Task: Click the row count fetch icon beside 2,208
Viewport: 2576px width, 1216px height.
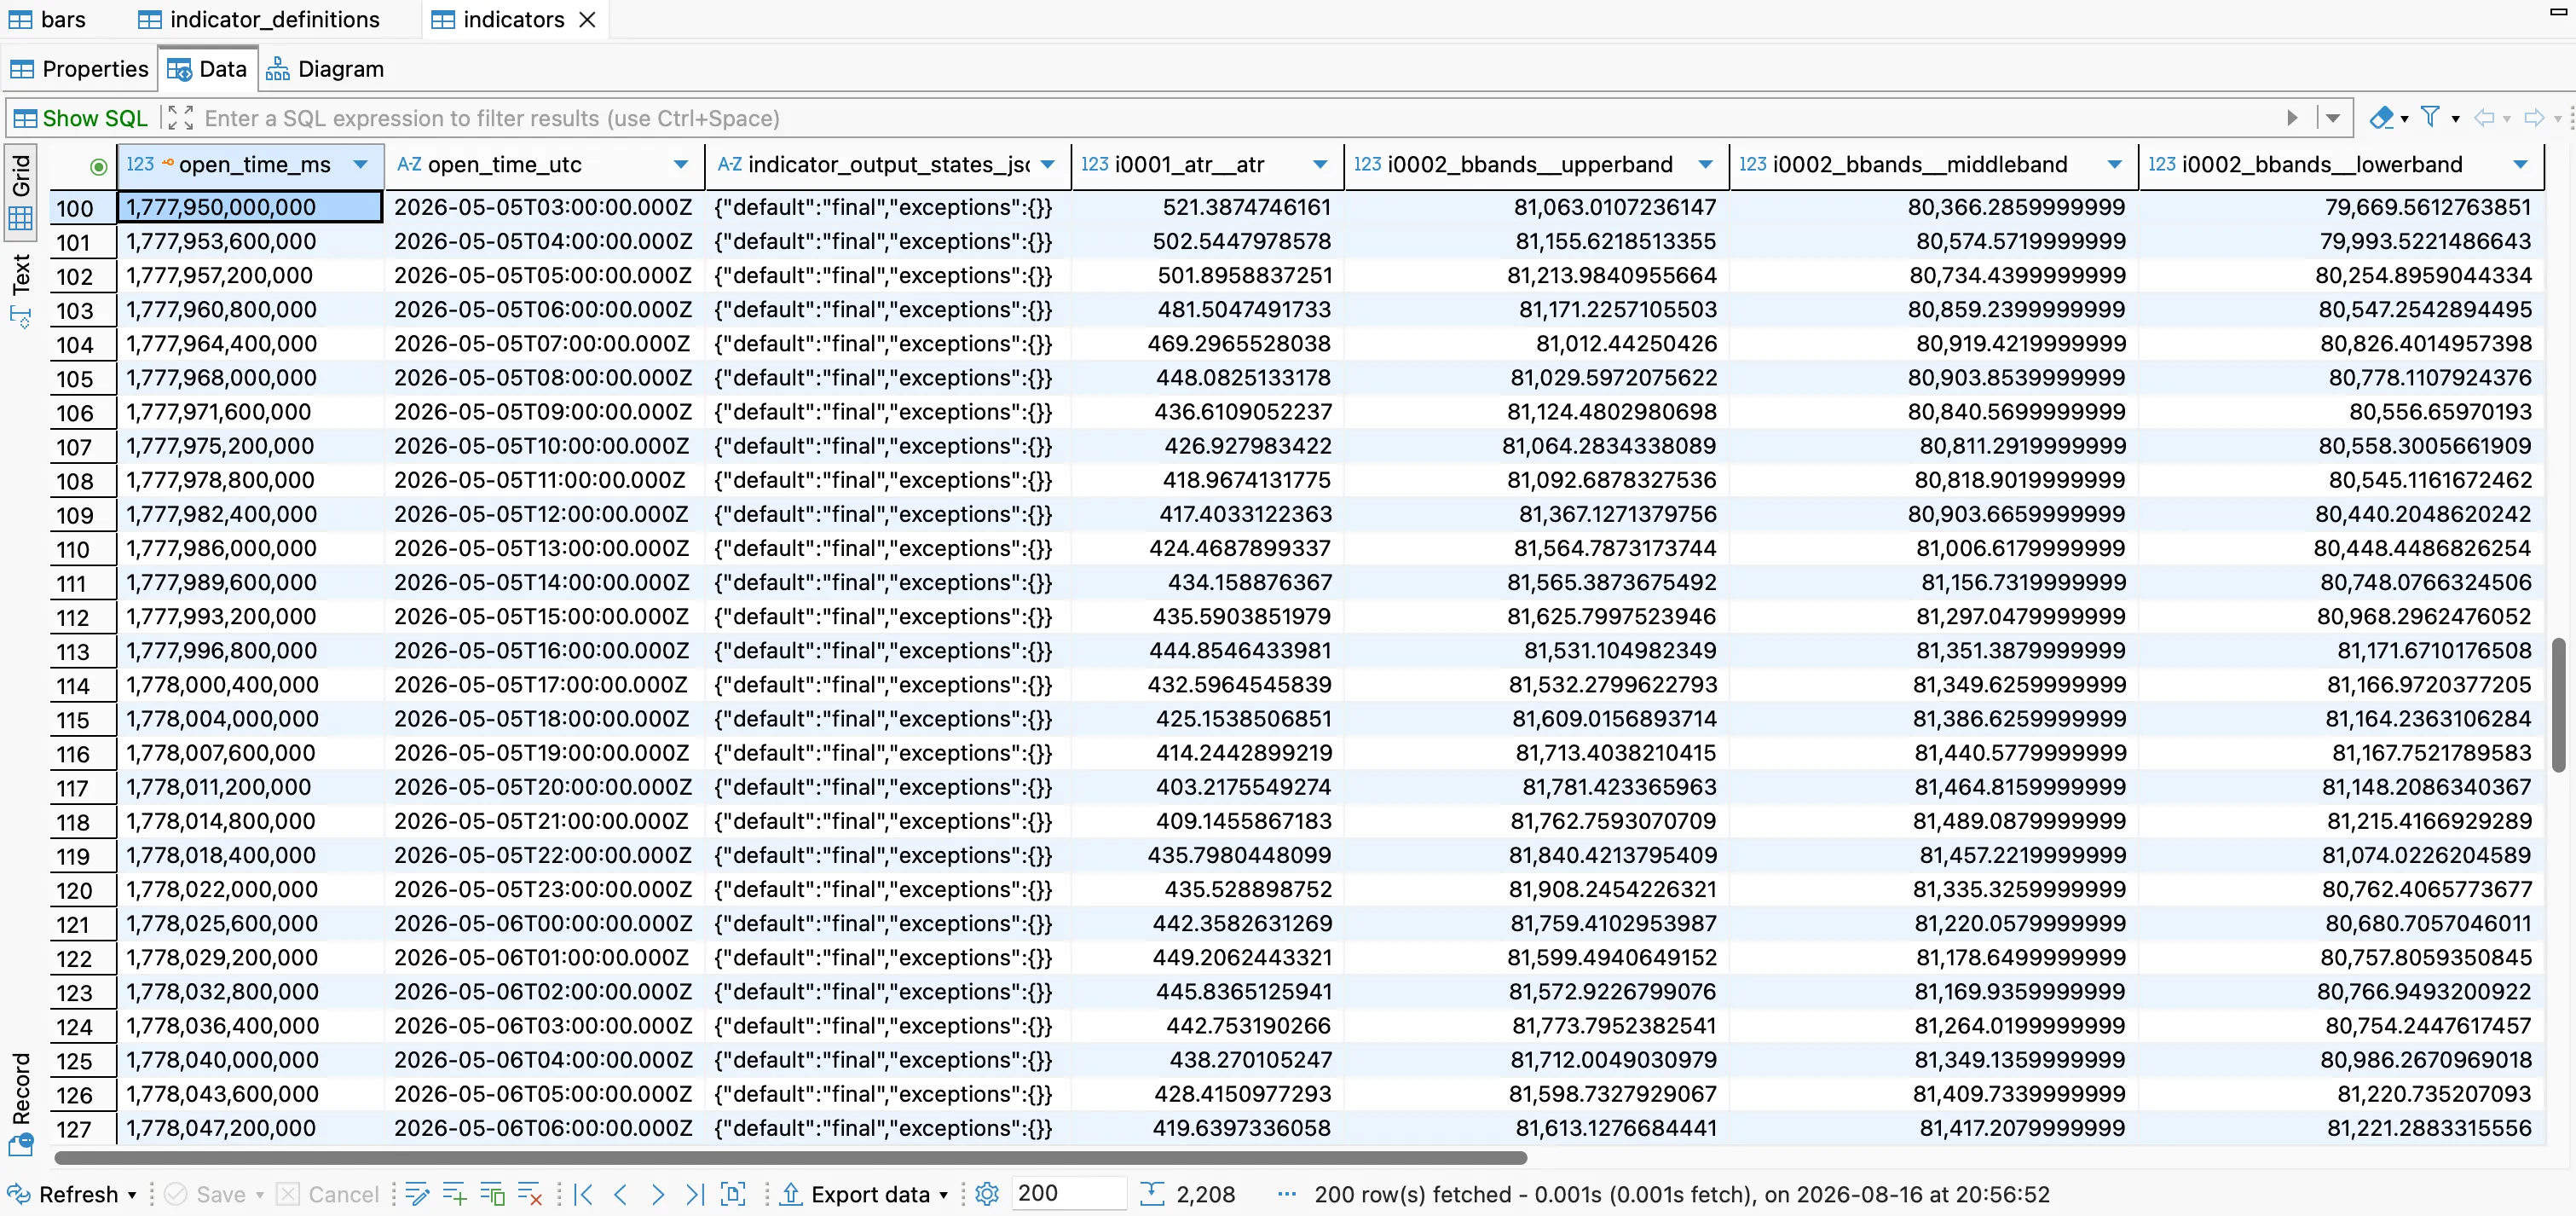Action: (x=1152, y=1194)
